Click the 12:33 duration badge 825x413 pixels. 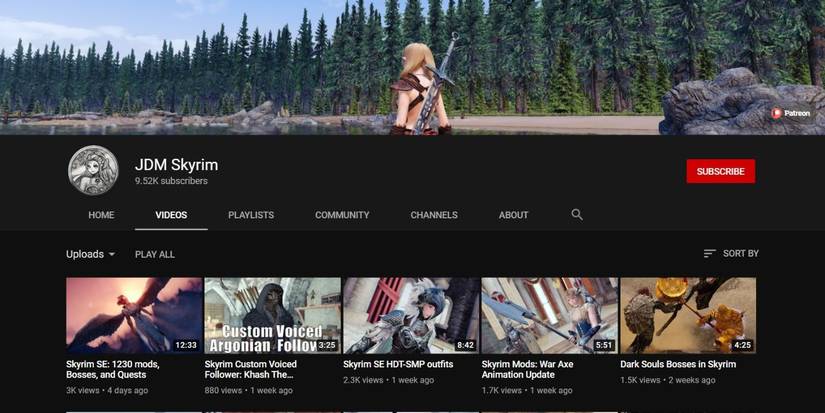pyautogui.click(x=186, y=345)
